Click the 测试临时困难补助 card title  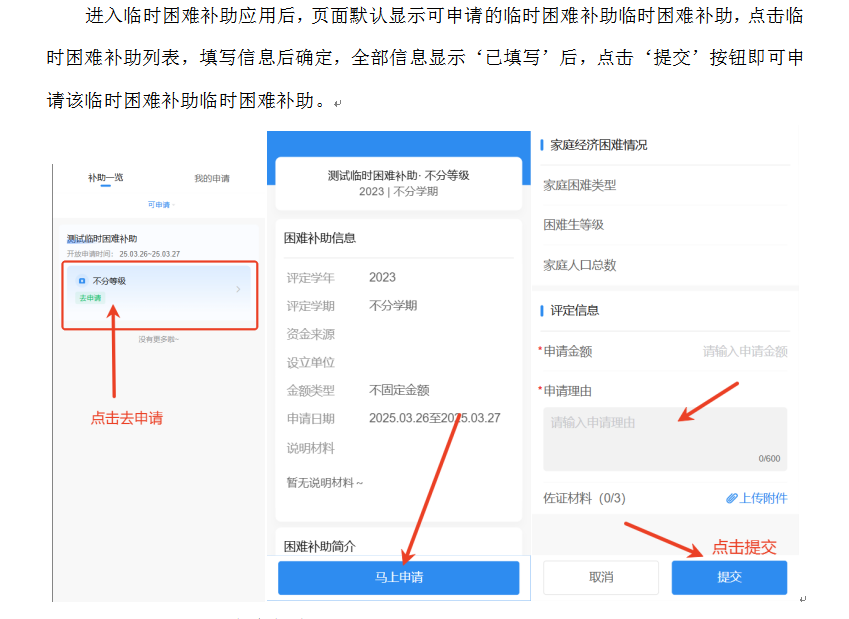[102, 239]
